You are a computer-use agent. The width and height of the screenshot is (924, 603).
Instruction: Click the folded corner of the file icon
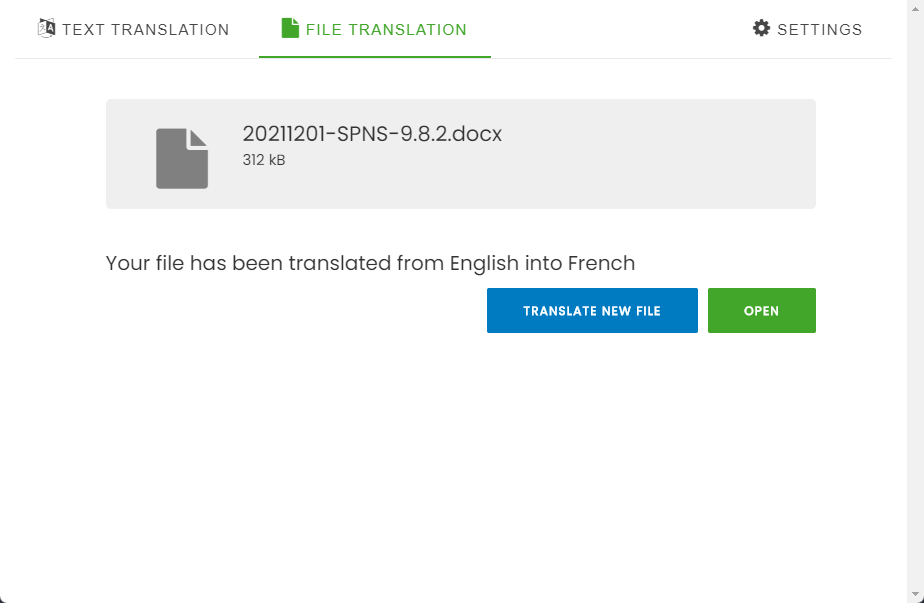tap(199, 137)
